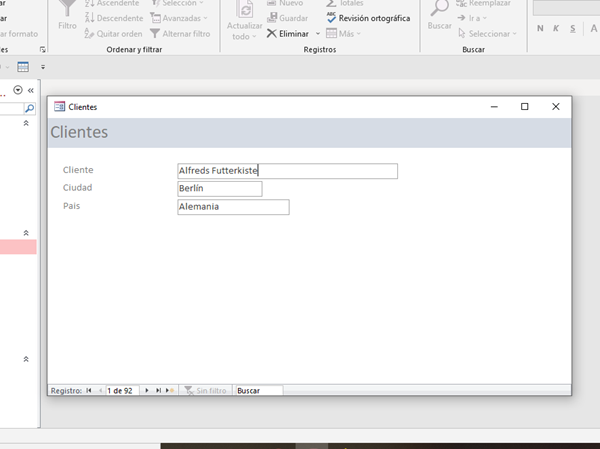Minimize the Clientes form window
The image size is (600, 449).
(x=494, y=107)
